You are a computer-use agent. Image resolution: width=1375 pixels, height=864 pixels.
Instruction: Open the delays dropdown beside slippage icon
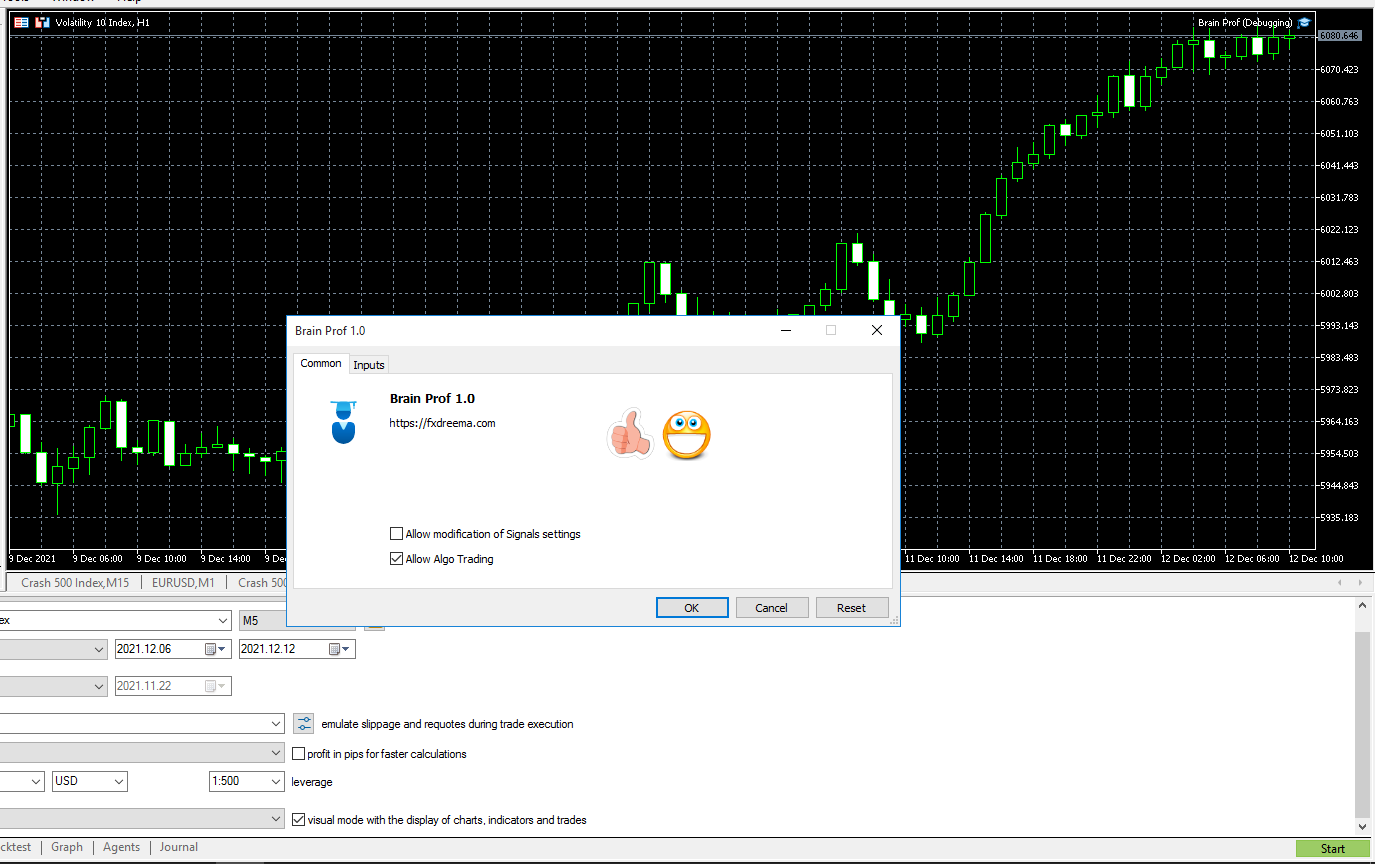click(277, 723)
